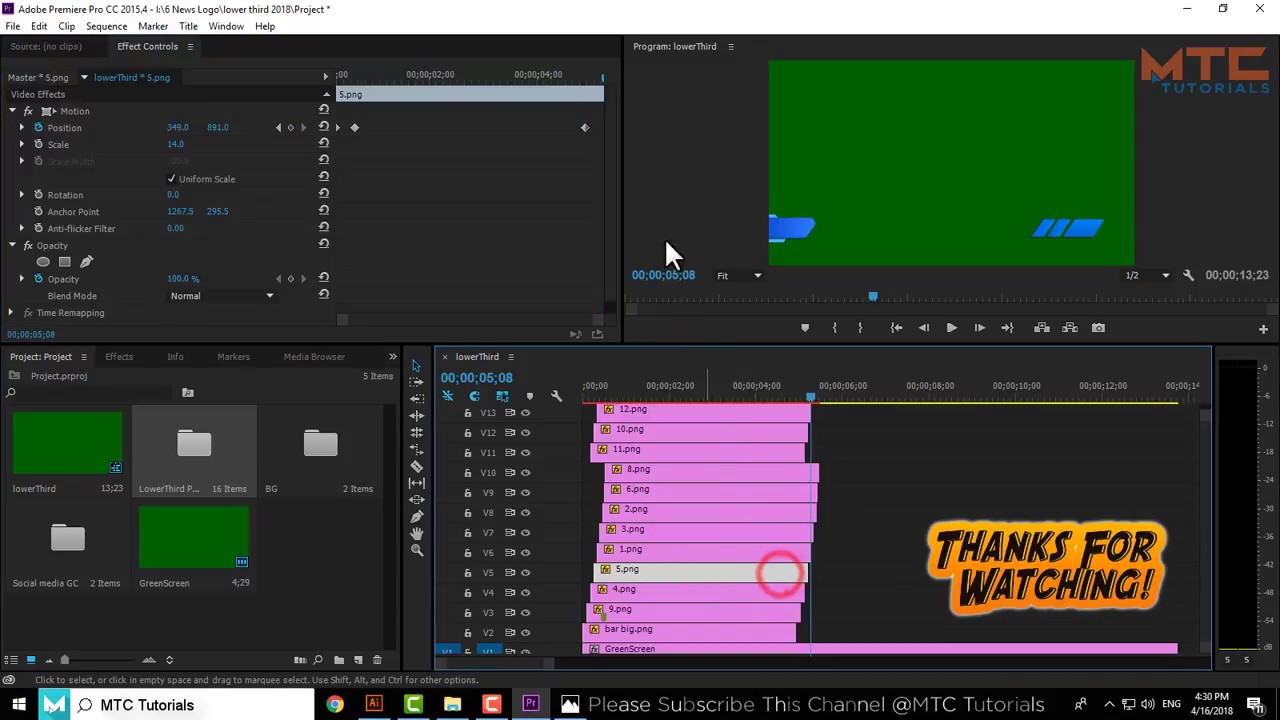Select the 5.png clip on V5
The height and width of the screenshot is (720, 1280).
700,572
